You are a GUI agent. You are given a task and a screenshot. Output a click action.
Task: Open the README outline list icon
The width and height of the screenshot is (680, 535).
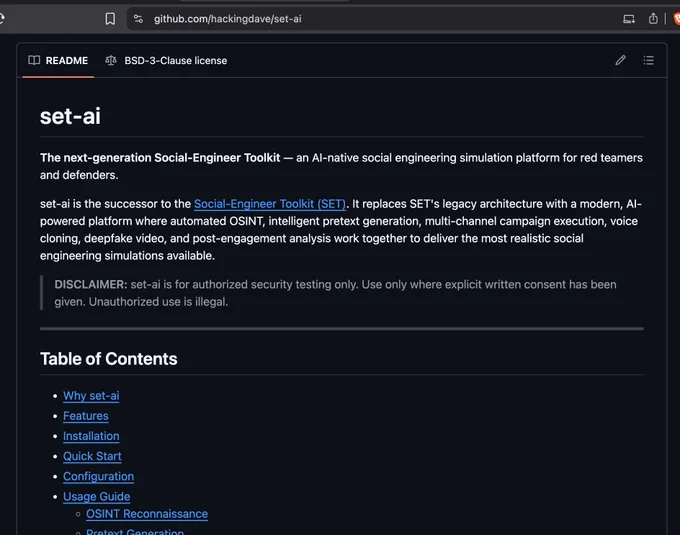tap(648, 60)
